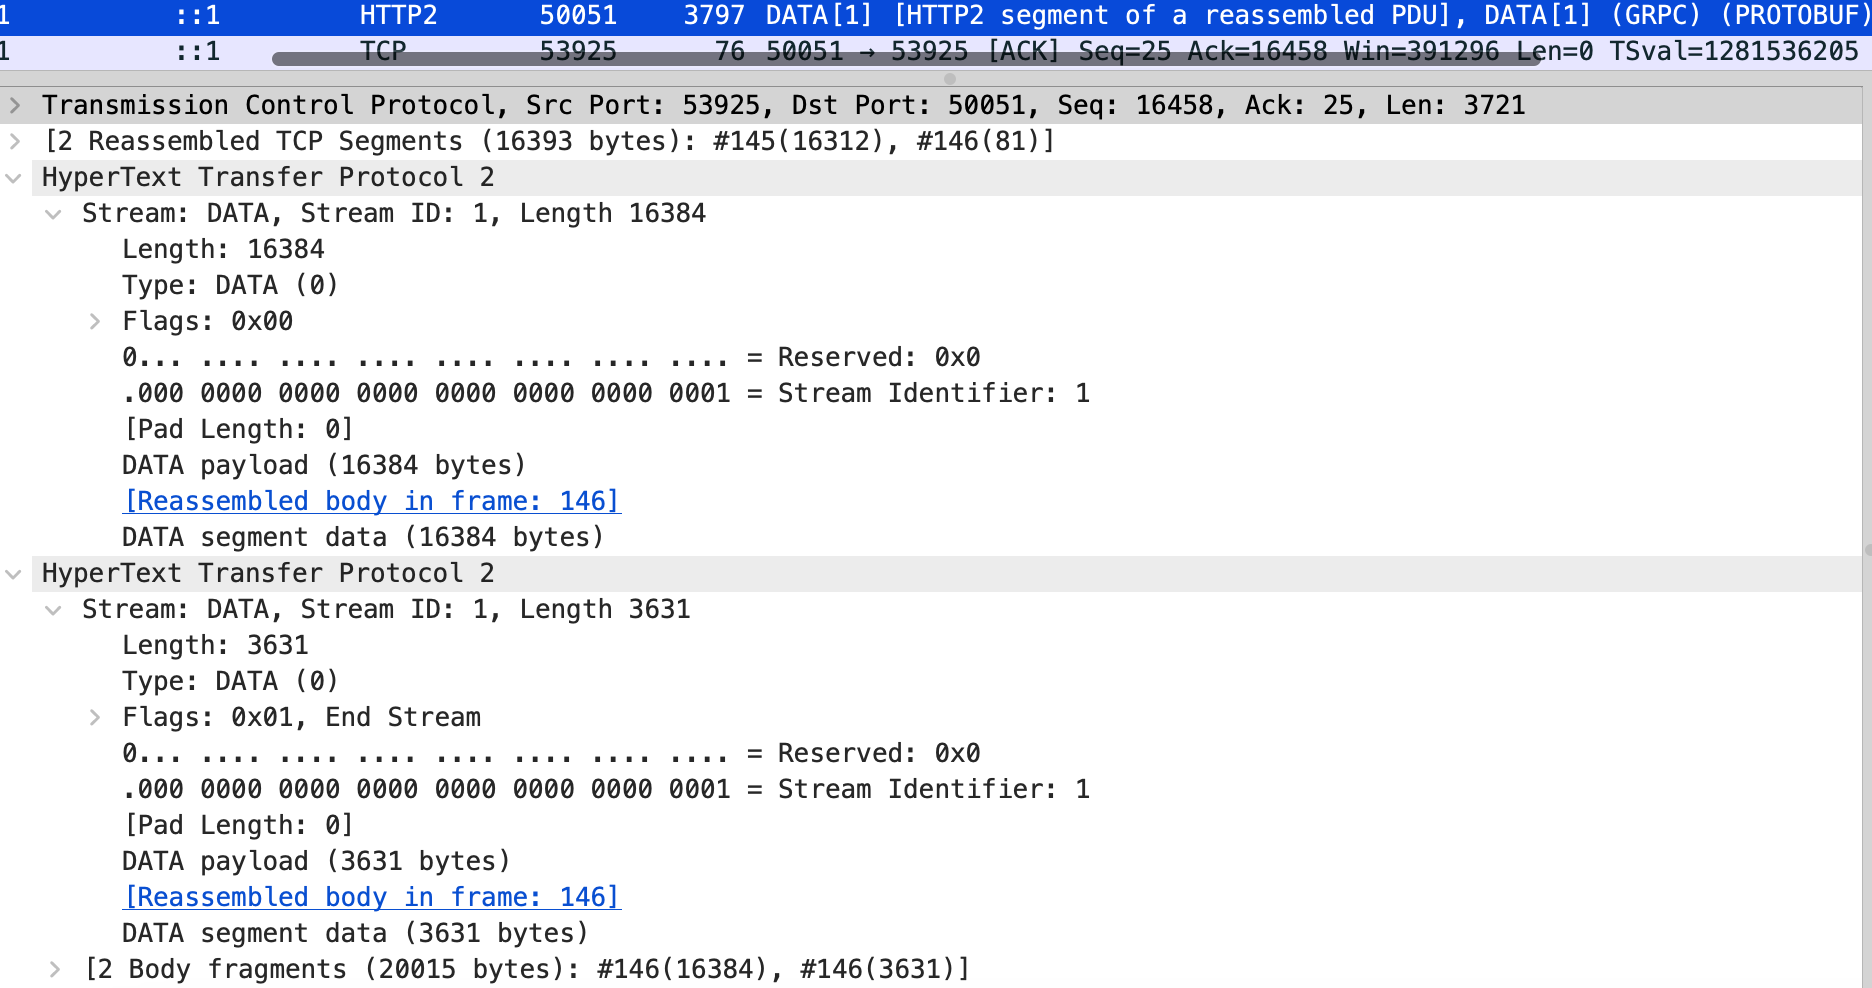Collapse the second HyperText Transfer Protocol 2 section
The width and height of the screenshot is (1872, 988).
[x=14, y=574]
